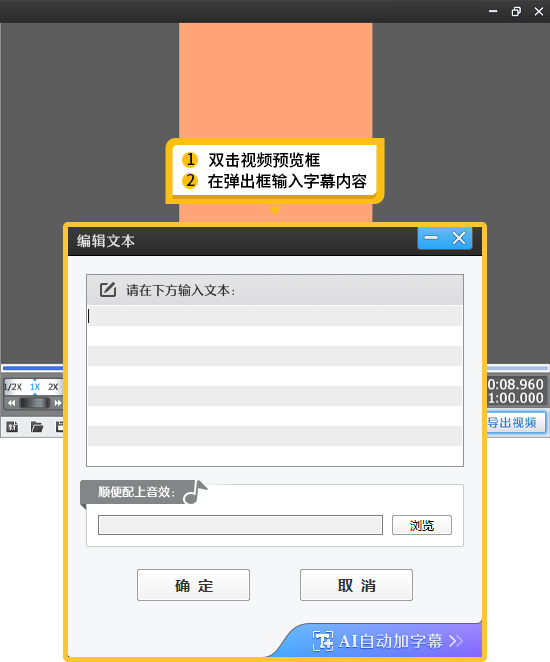
Task: Click inside the subtitle text input area
Action: 275,385
